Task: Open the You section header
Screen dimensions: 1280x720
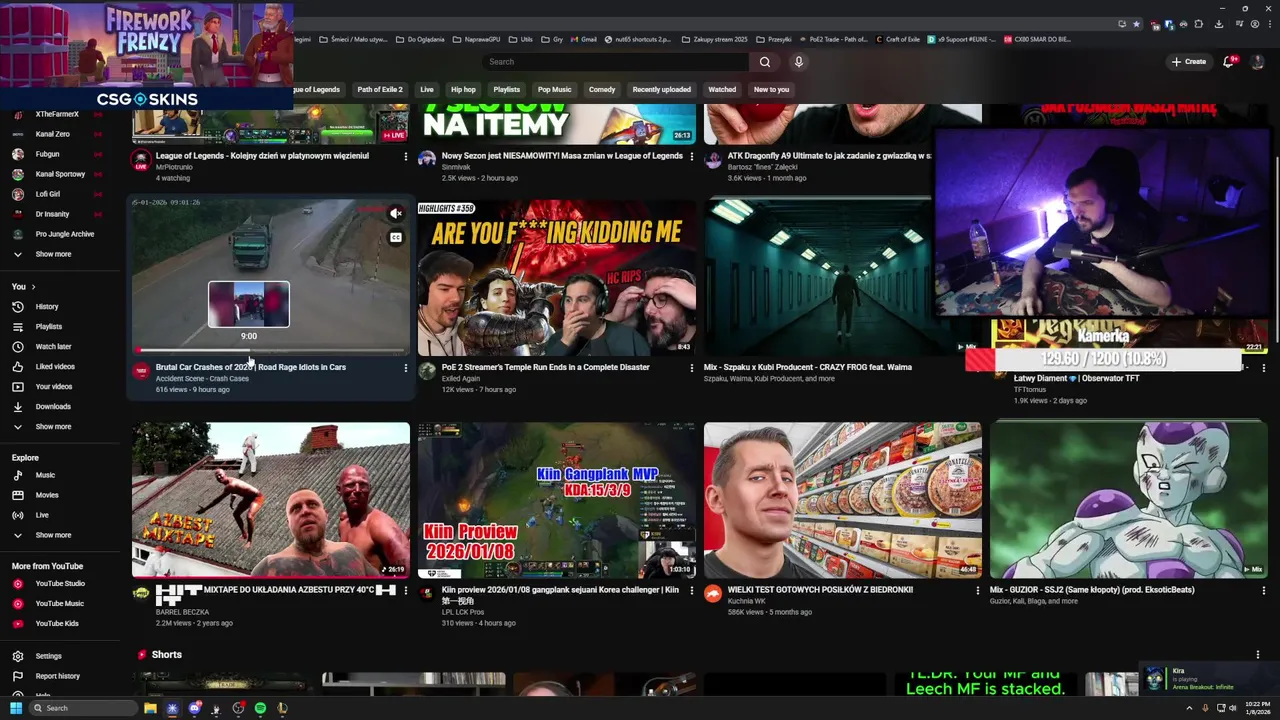Action: [24, 287]
